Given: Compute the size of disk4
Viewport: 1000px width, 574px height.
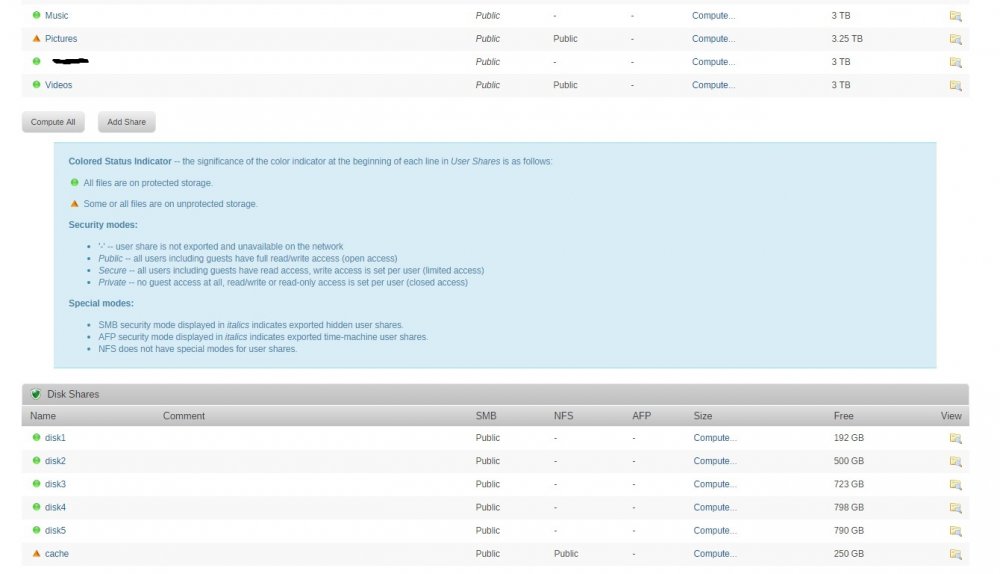Looking at the screenshot, I should click(715, 507).
